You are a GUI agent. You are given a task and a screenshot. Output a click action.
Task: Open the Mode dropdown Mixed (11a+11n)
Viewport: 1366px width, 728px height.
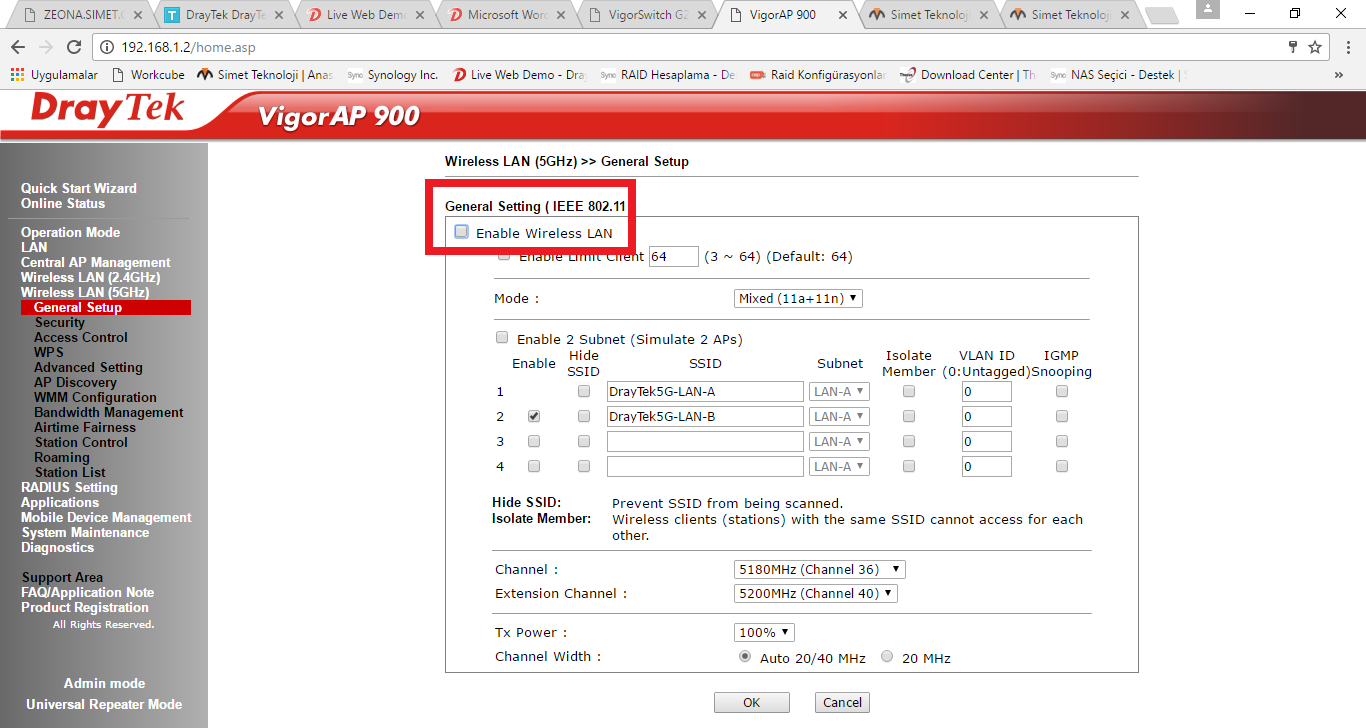click(x=798, y=298)
